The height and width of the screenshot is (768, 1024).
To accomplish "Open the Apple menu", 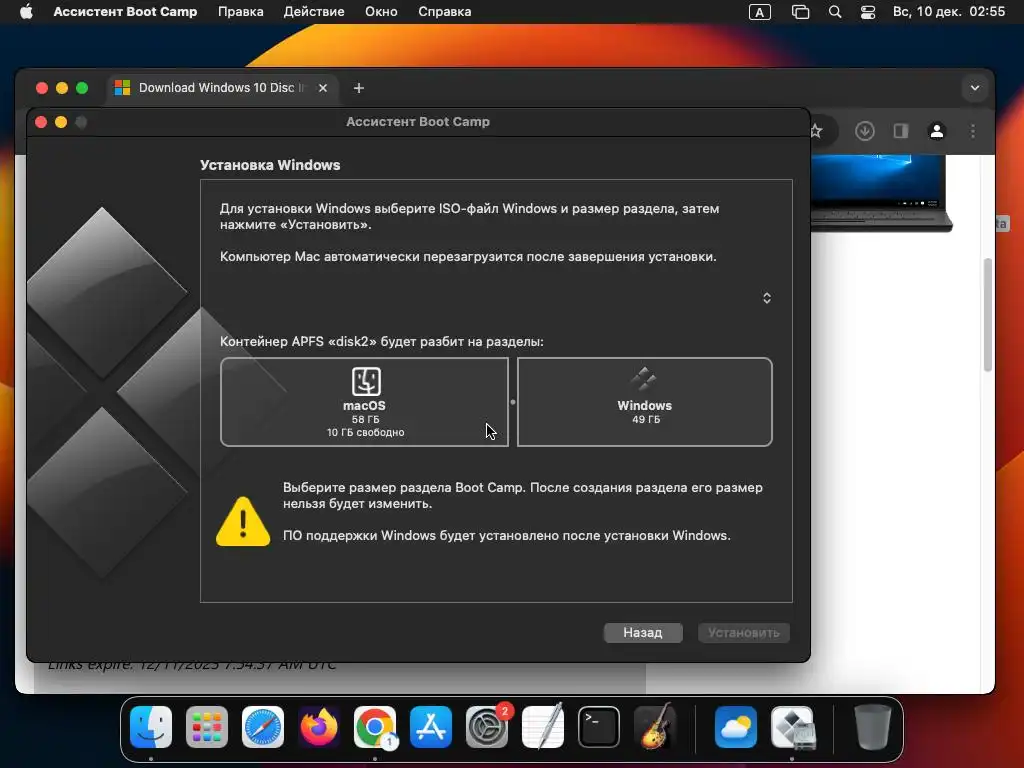I will coord(26,12).
